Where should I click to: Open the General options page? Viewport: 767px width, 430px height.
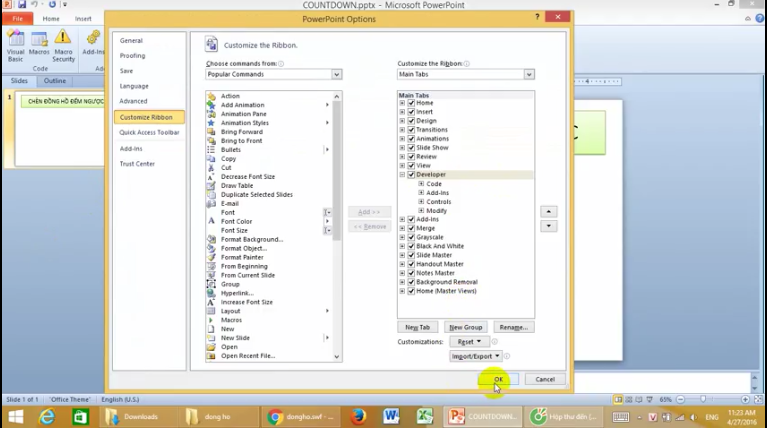(131, 41)
